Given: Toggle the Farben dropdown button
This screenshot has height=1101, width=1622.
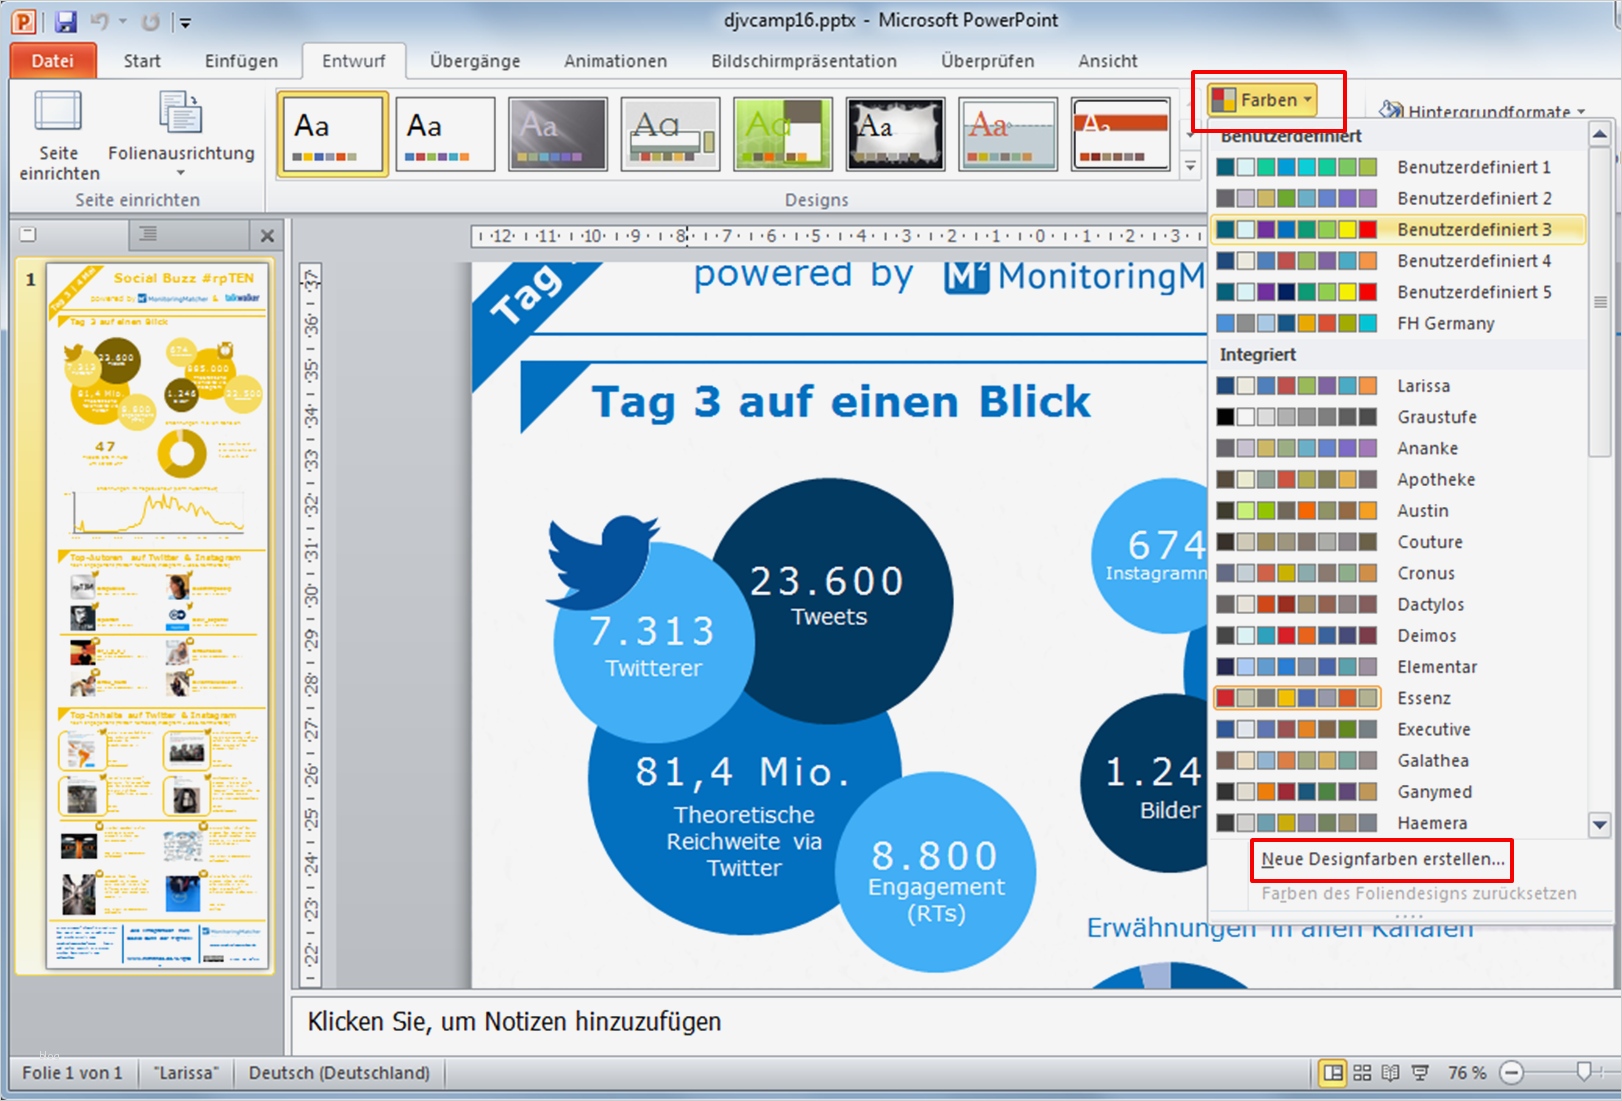Looking at the screenshot, I should tap(1262, 100).
